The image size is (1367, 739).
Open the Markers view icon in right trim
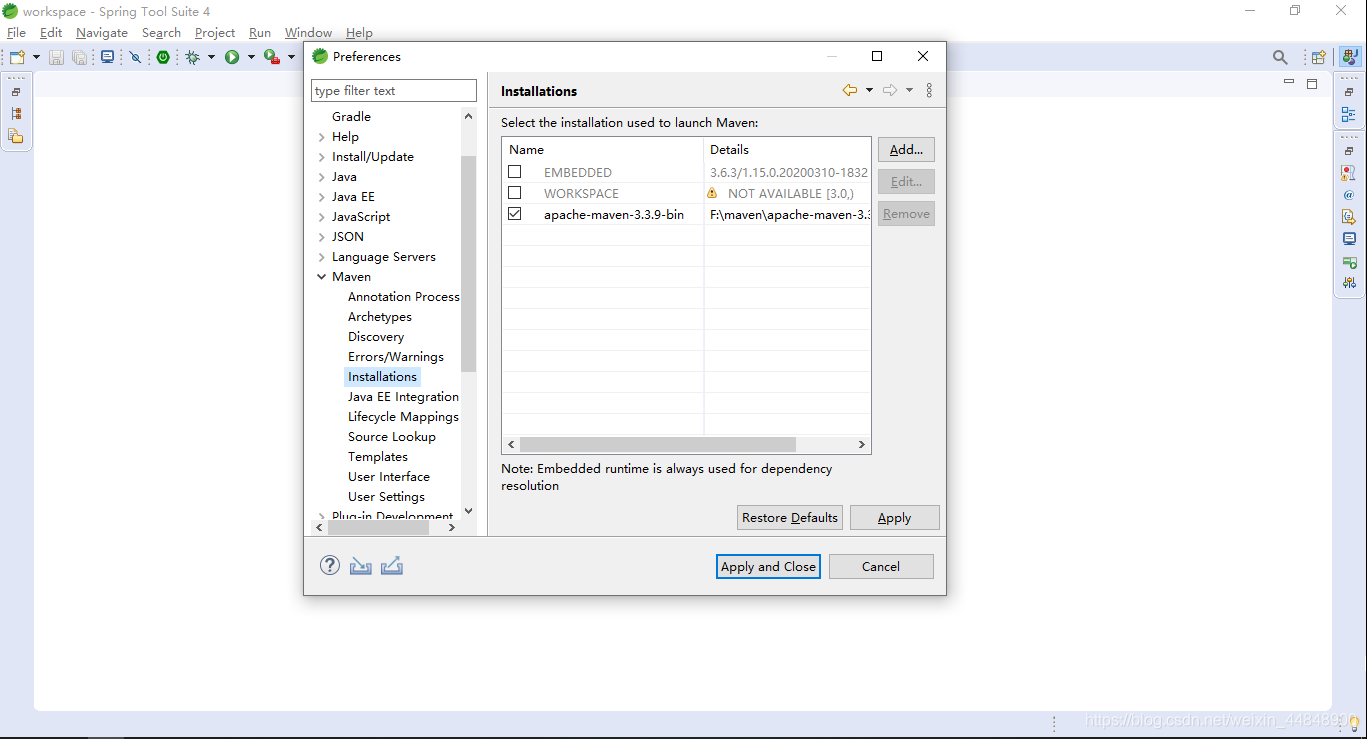pos(1349,173)
